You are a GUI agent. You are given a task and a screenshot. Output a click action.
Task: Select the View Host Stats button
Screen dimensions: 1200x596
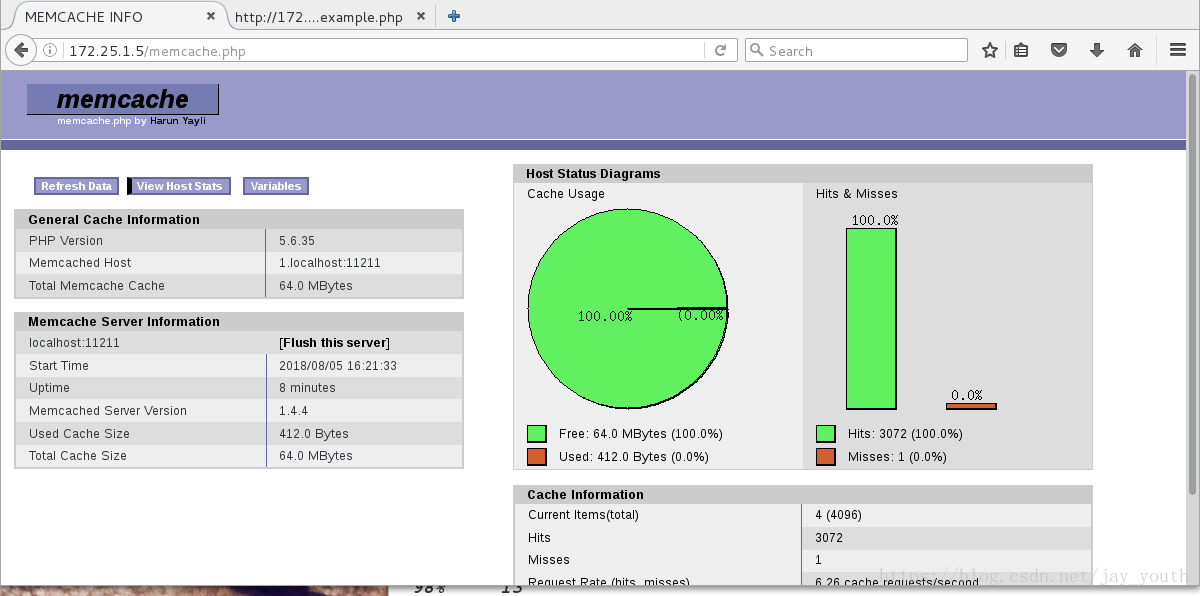[x=179, y=186]
